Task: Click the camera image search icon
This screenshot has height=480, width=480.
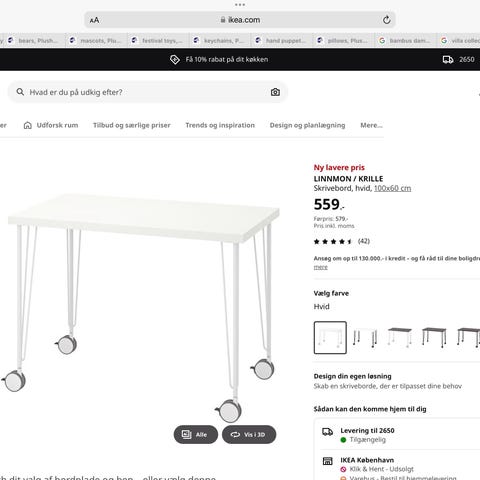Action: point(275,92)
